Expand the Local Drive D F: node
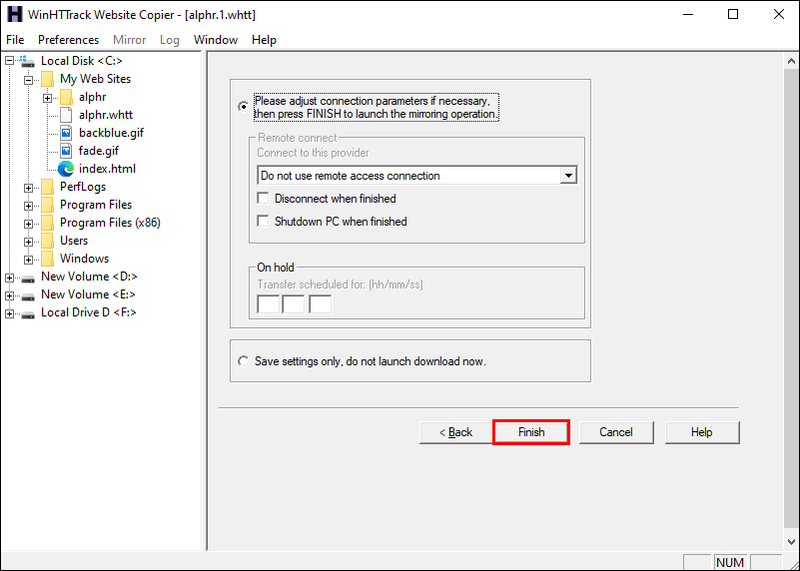 pos(9,313)
